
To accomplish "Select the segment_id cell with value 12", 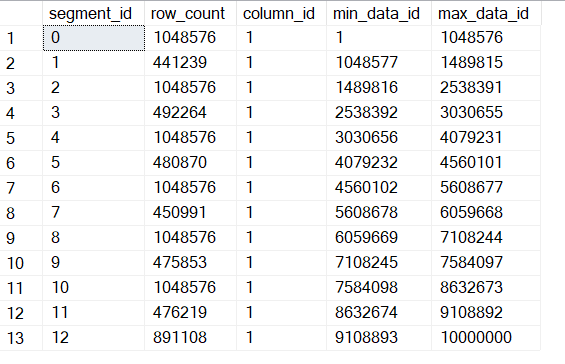I will coord(94,338).
